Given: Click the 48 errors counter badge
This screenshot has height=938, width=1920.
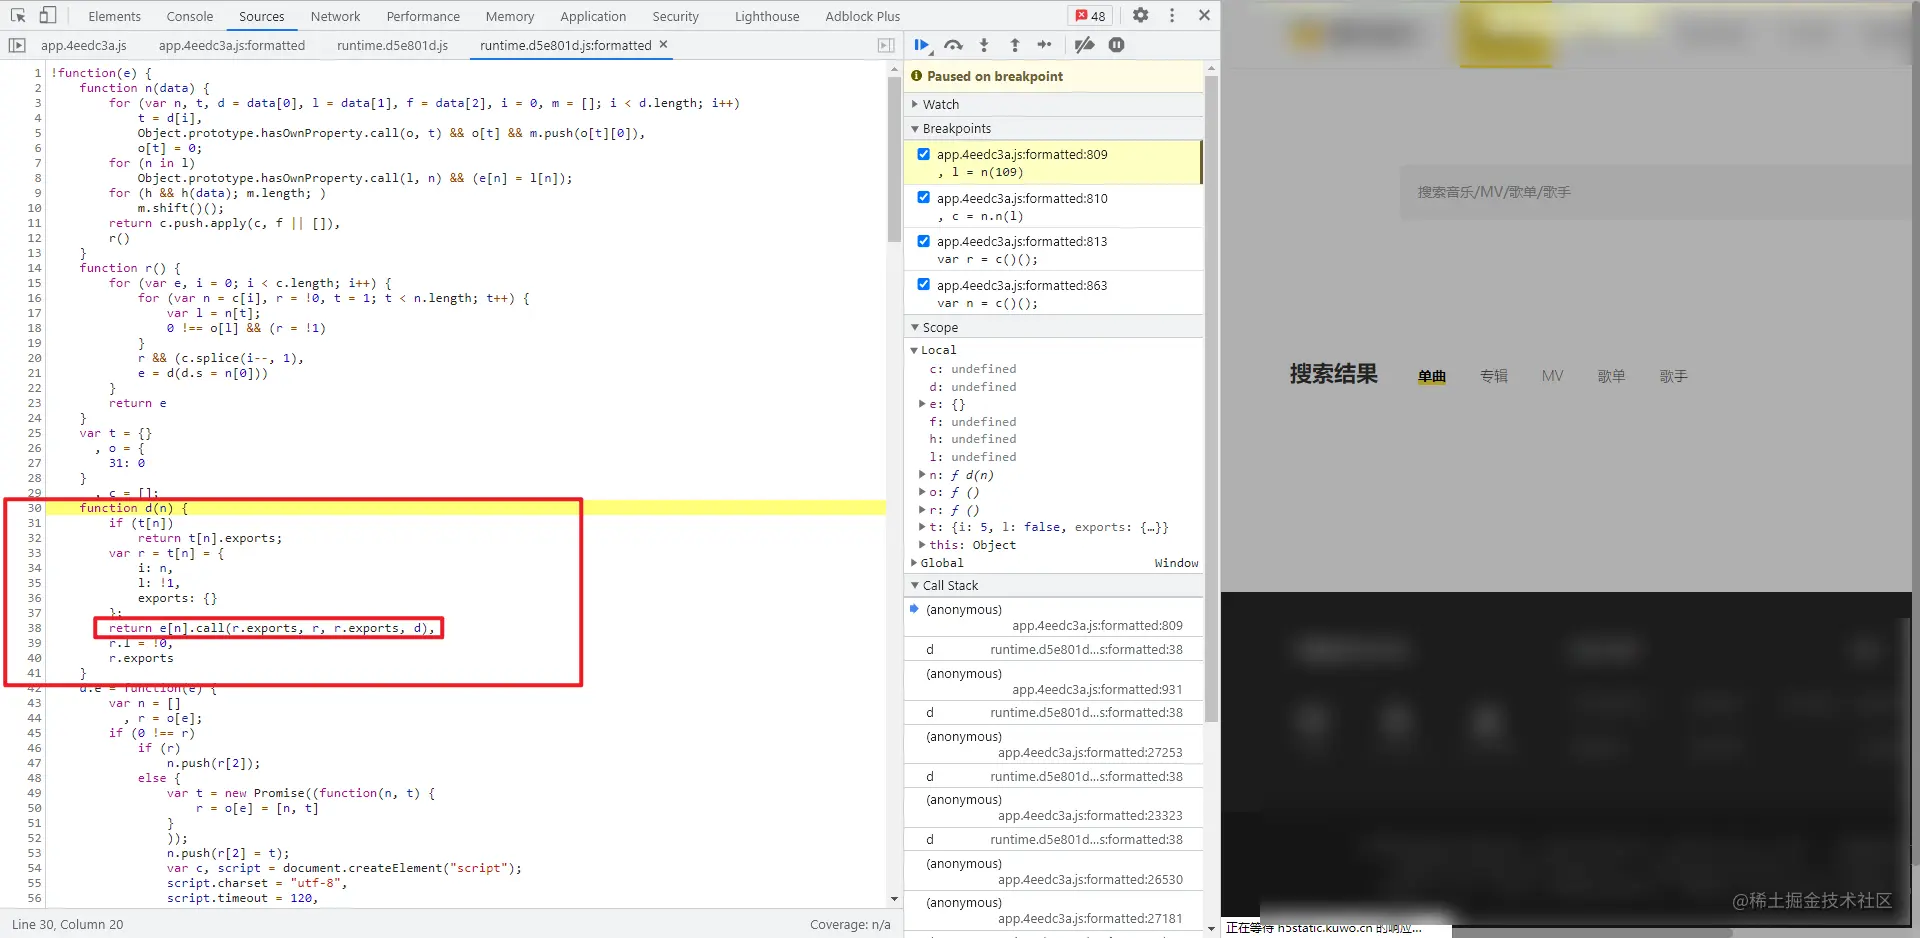Looking at the screenshot, I should click(1091, 16).
